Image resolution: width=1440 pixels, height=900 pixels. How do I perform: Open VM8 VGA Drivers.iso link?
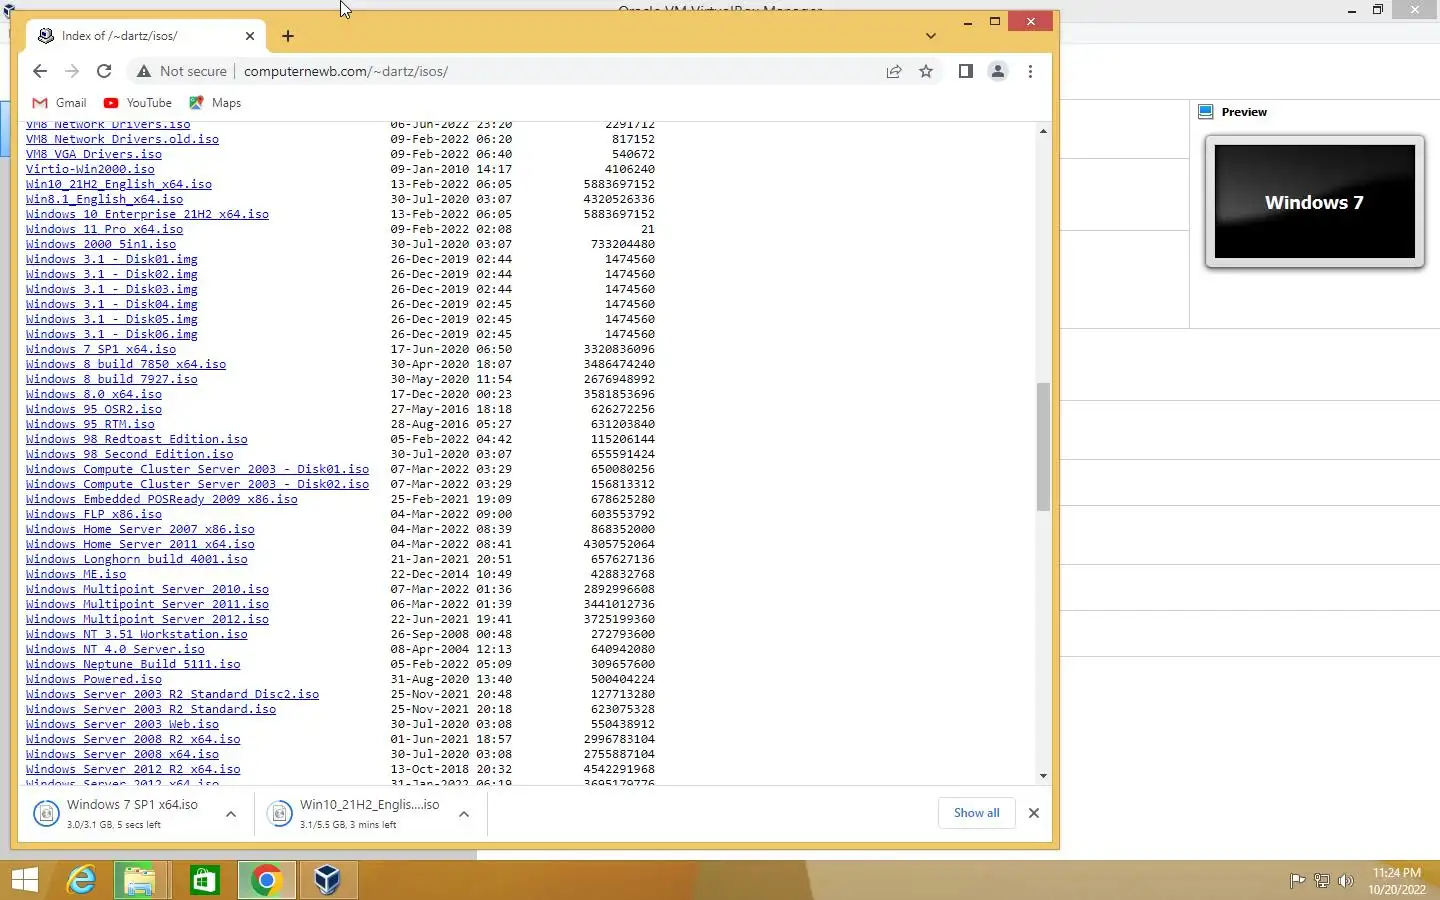coord(94,154)
